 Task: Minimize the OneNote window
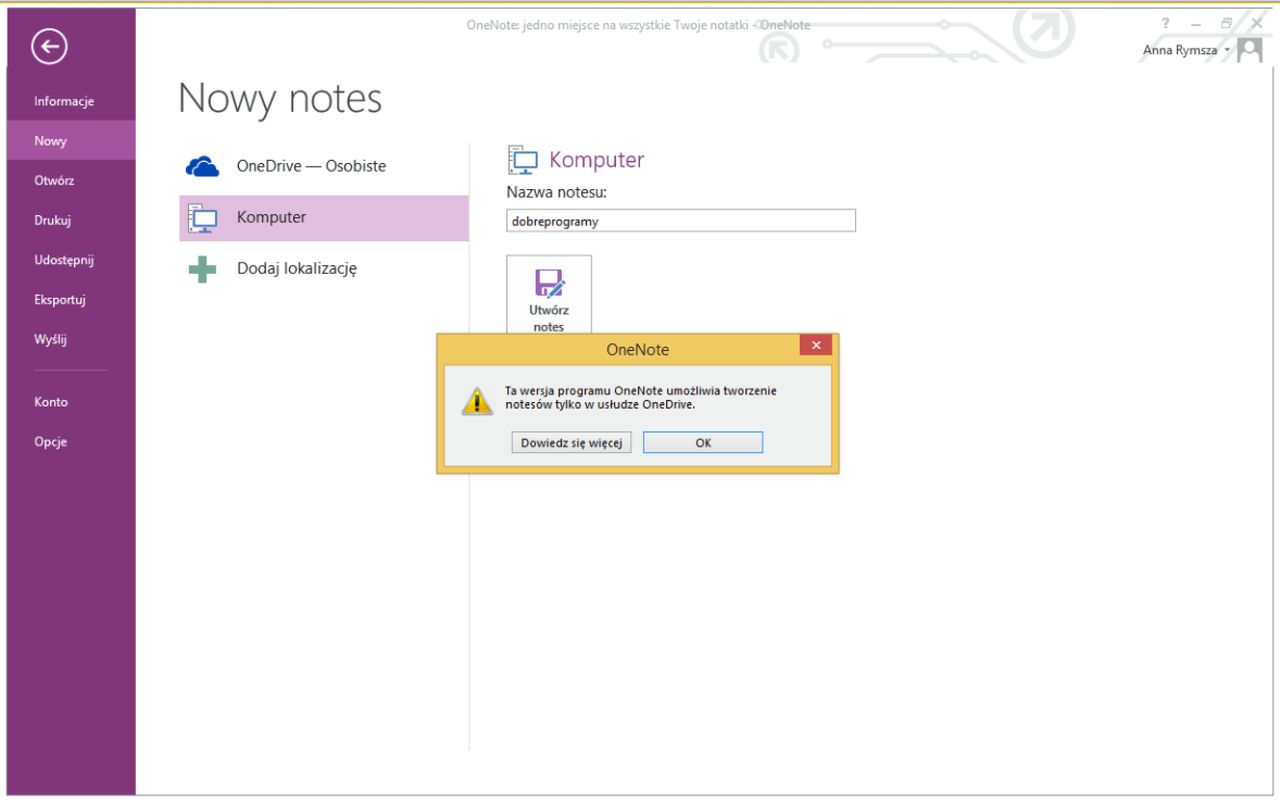pyautogui.click(x=1196, y=23)
